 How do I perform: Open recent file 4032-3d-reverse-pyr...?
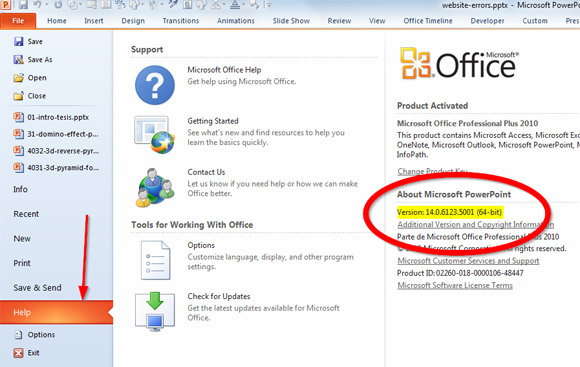tap(56, 151)
